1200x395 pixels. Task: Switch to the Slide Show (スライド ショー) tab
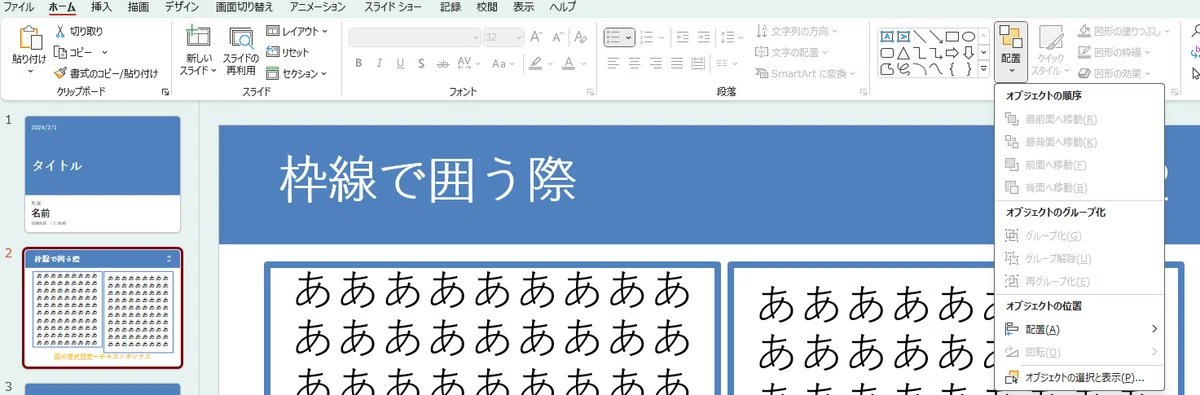[394, 7]
